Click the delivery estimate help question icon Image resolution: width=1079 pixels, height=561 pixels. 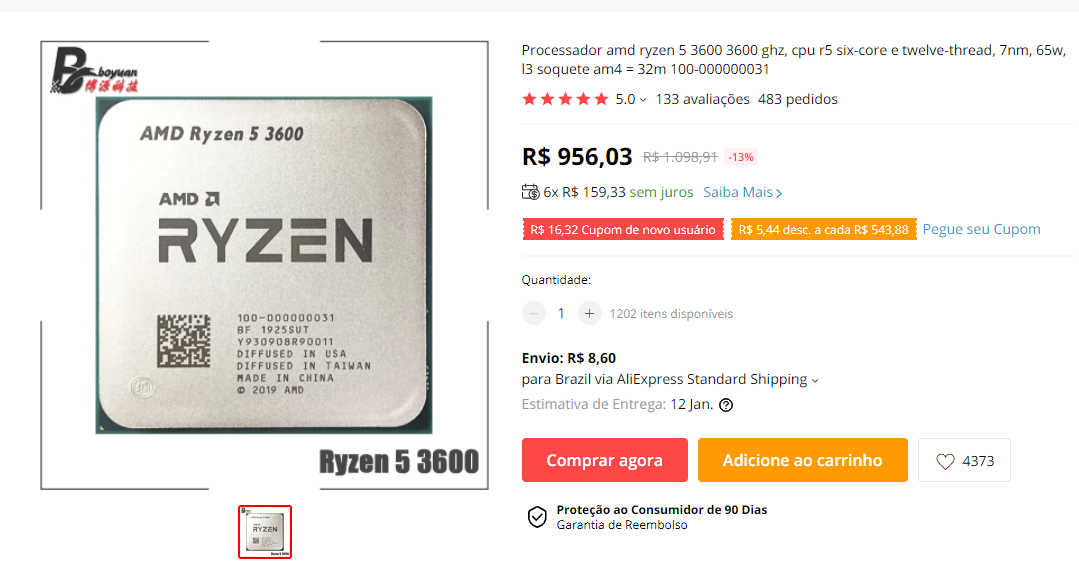tap(726, 405)
